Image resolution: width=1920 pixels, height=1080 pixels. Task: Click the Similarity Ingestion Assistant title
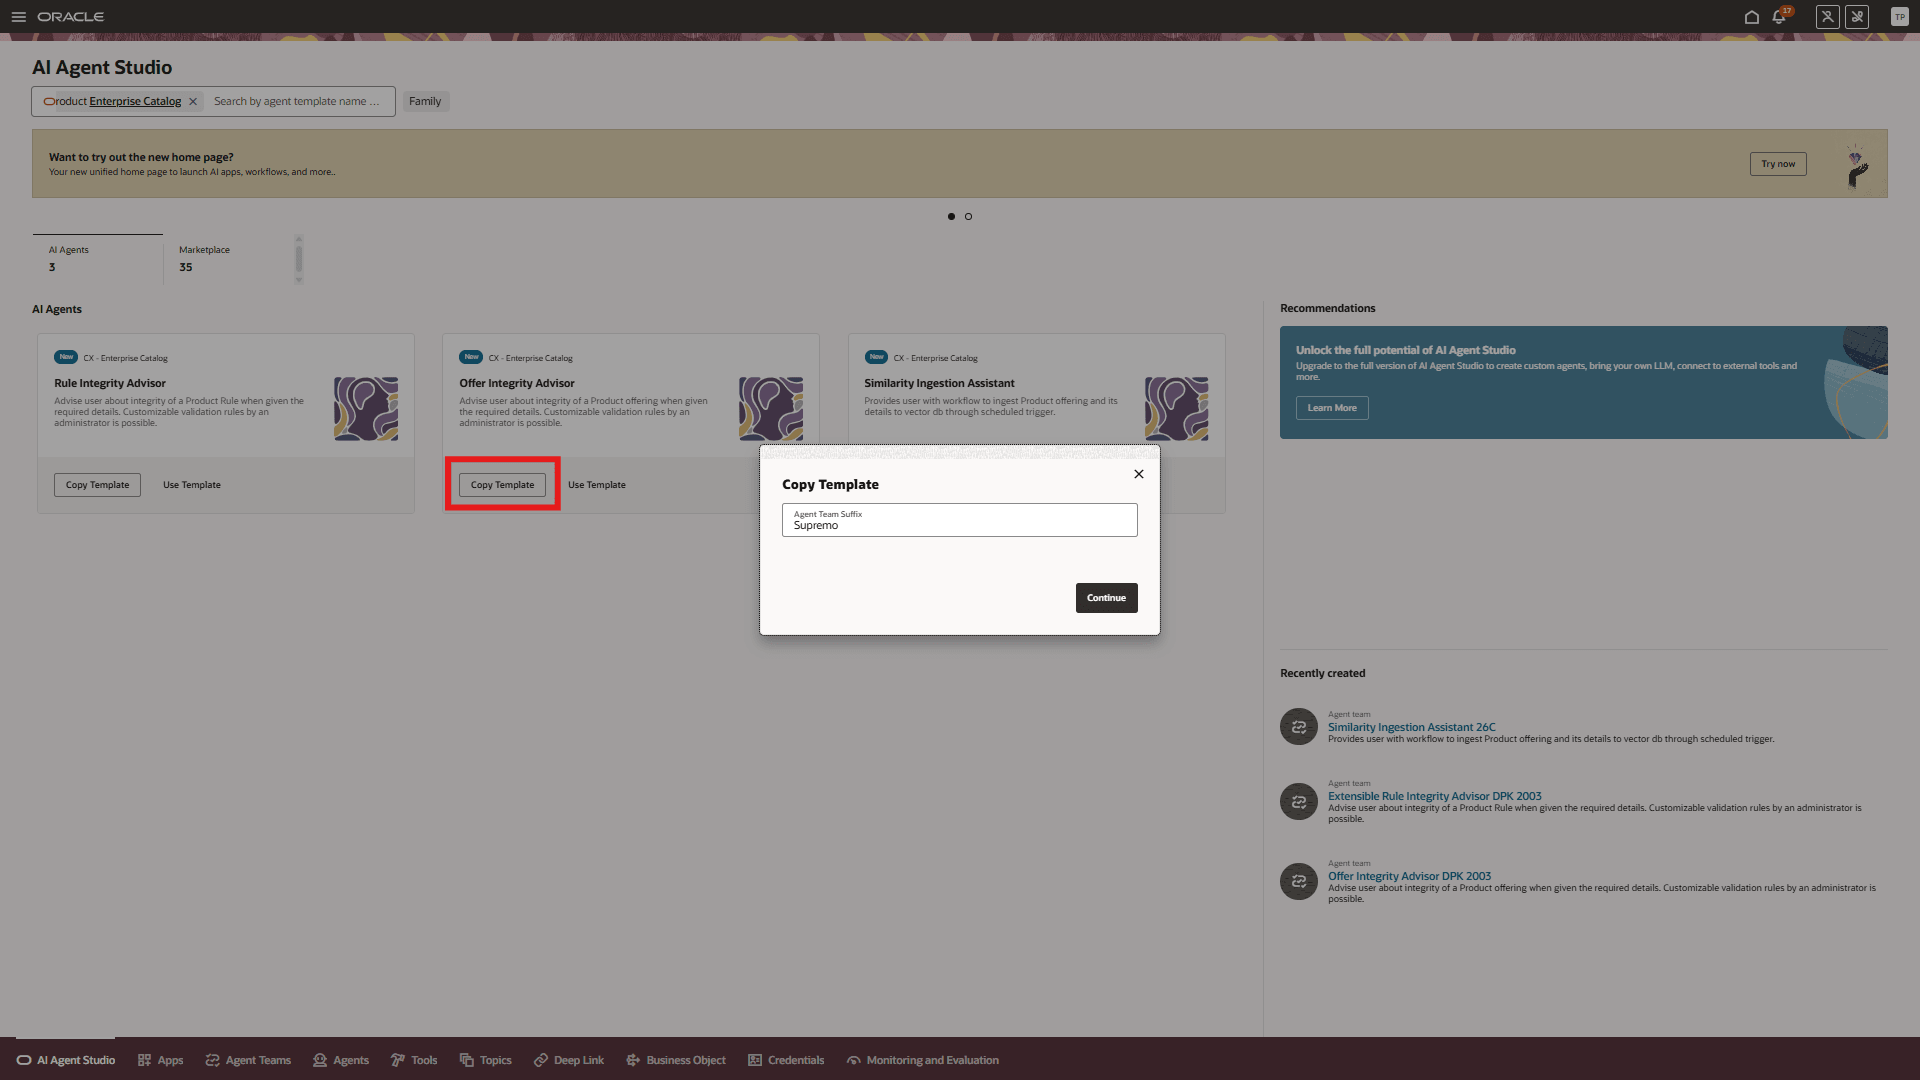(x=939, y=384)
